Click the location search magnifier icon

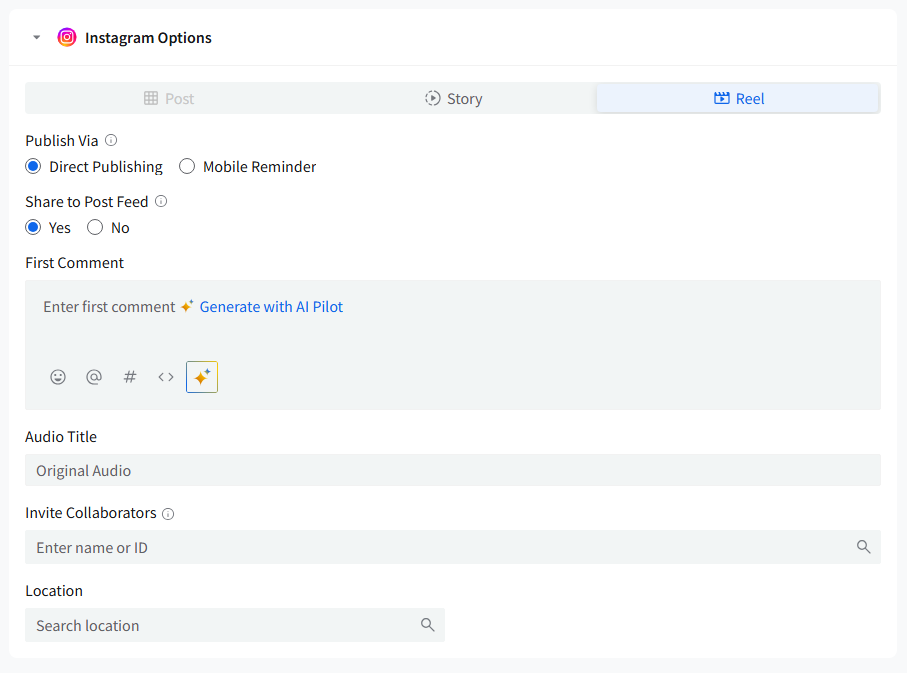pos(428,625)
